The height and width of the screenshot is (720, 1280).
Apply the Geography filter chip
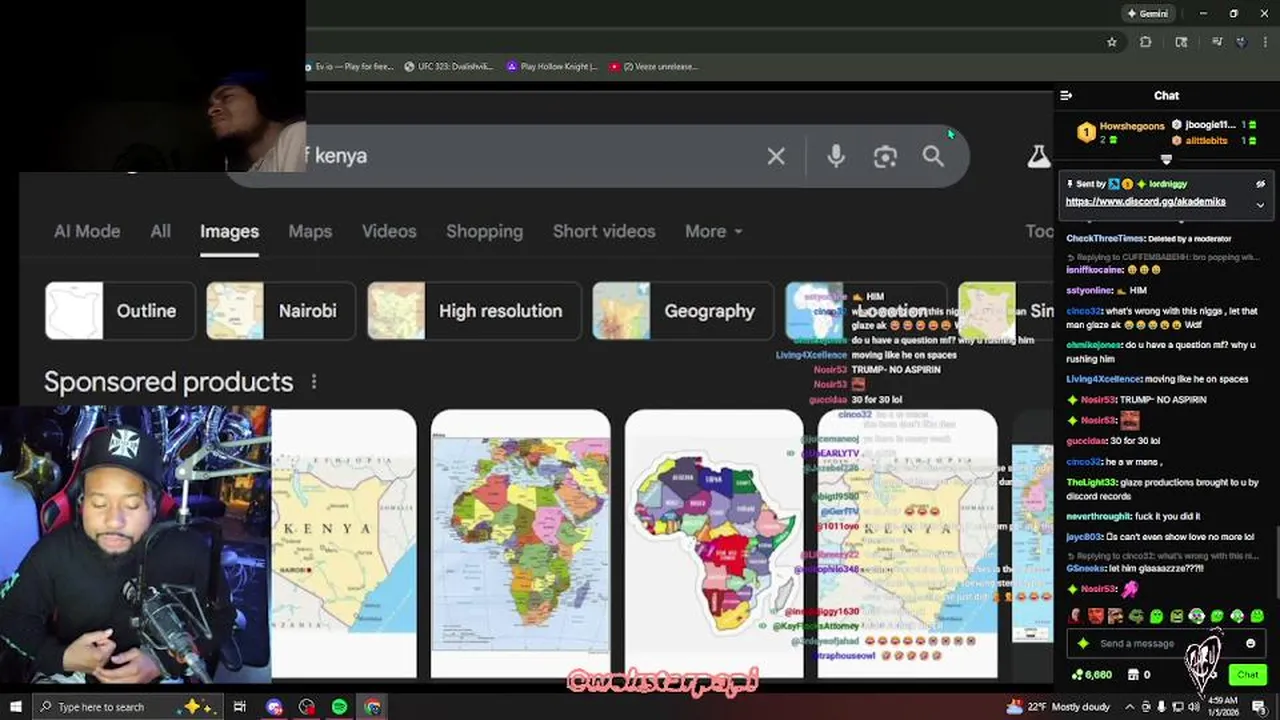[x=683, y=311]
